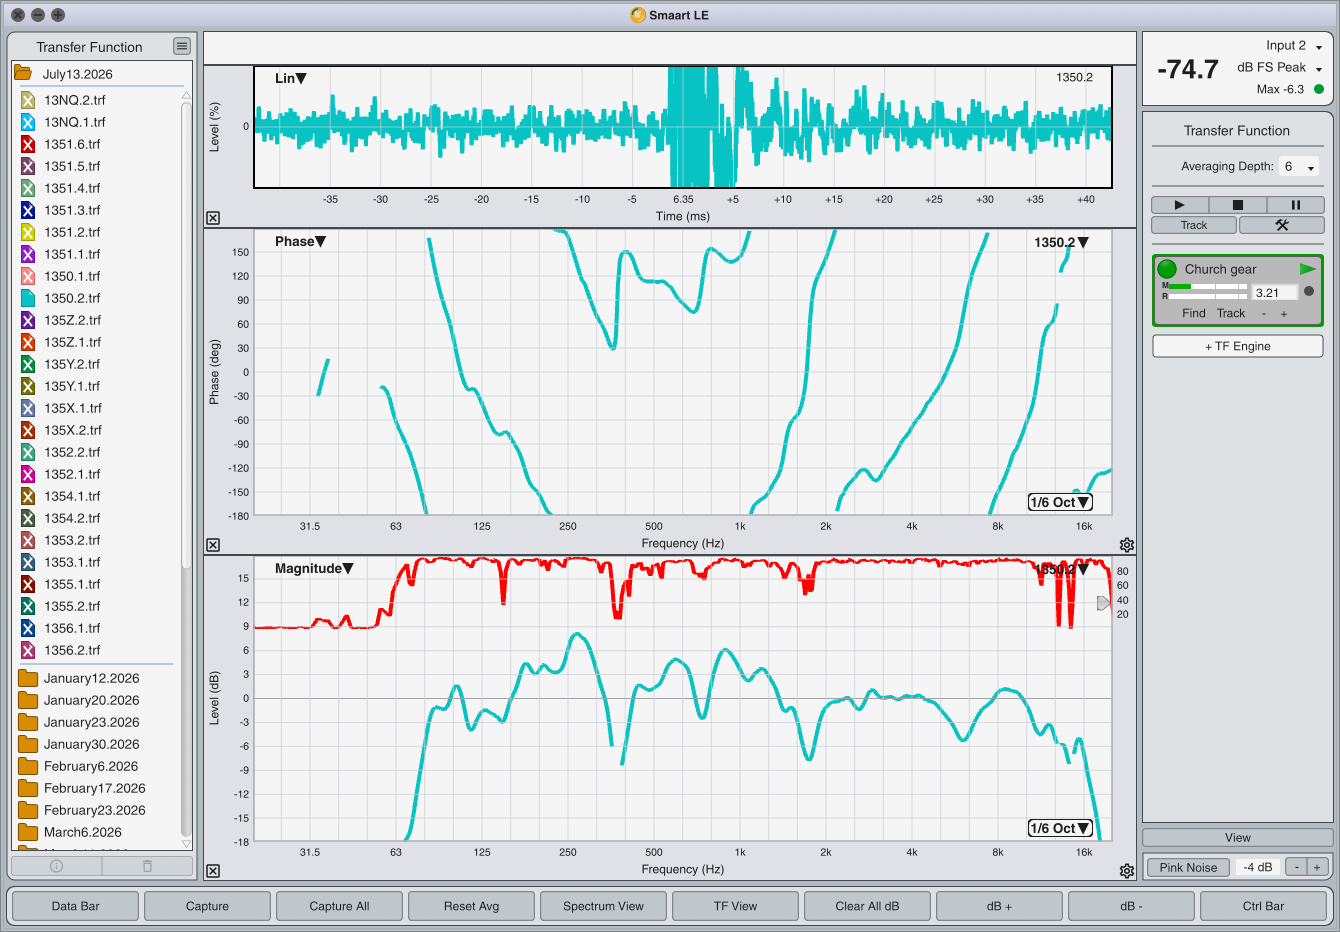Viewport: 1340px width, 932px height.
Task: Stop measurement with the stop button
Action: [1238, 205]
